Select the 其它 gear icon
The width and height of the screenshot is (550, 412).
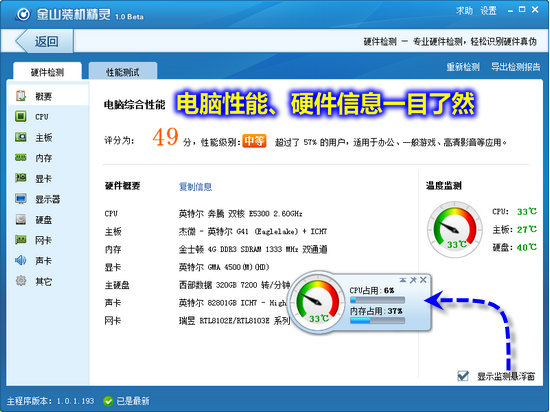click(21, 281)
